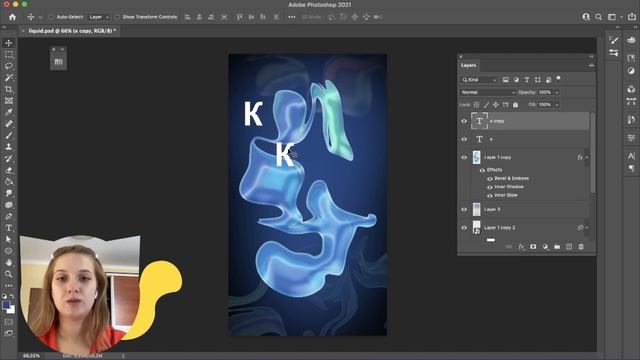This screenshot has width=640, height=360.
Task: Select the Horizontal Type tool
Action: (x=9, y=228)
